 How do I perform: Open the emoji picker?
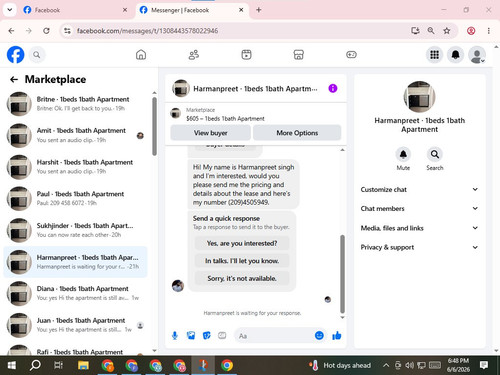pos(319,335)
